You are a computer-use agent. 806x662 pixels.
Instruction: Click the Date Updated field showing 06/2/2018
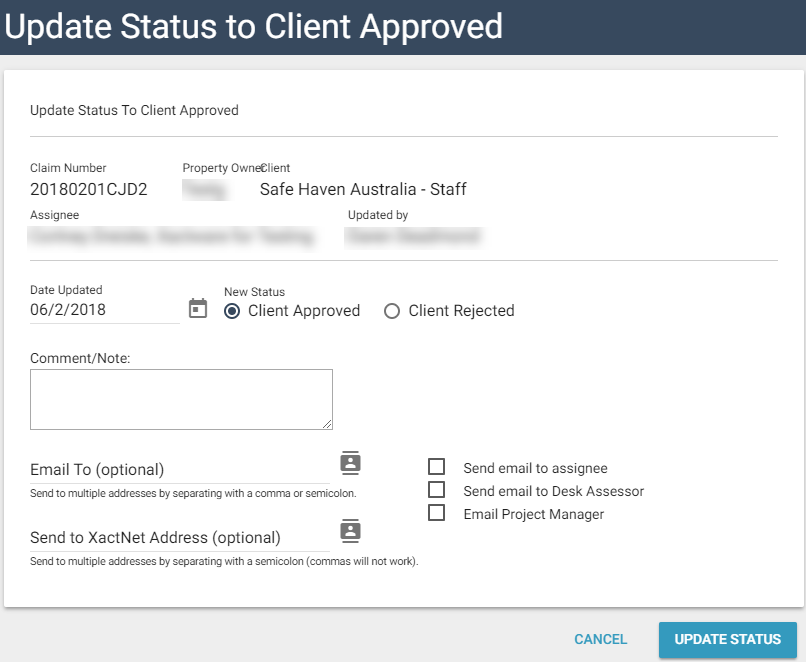pyautogui.click(x=103, y=310)
